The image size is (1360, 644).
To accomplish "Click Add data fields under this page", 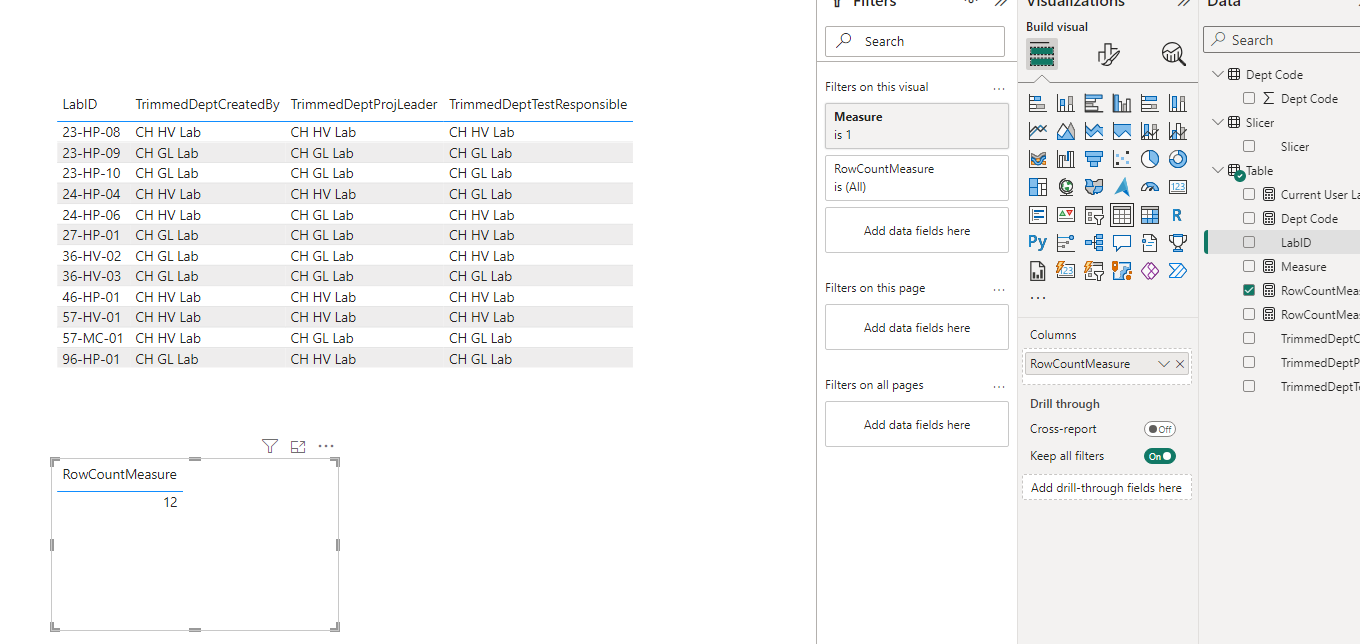I will pos(917,328).
